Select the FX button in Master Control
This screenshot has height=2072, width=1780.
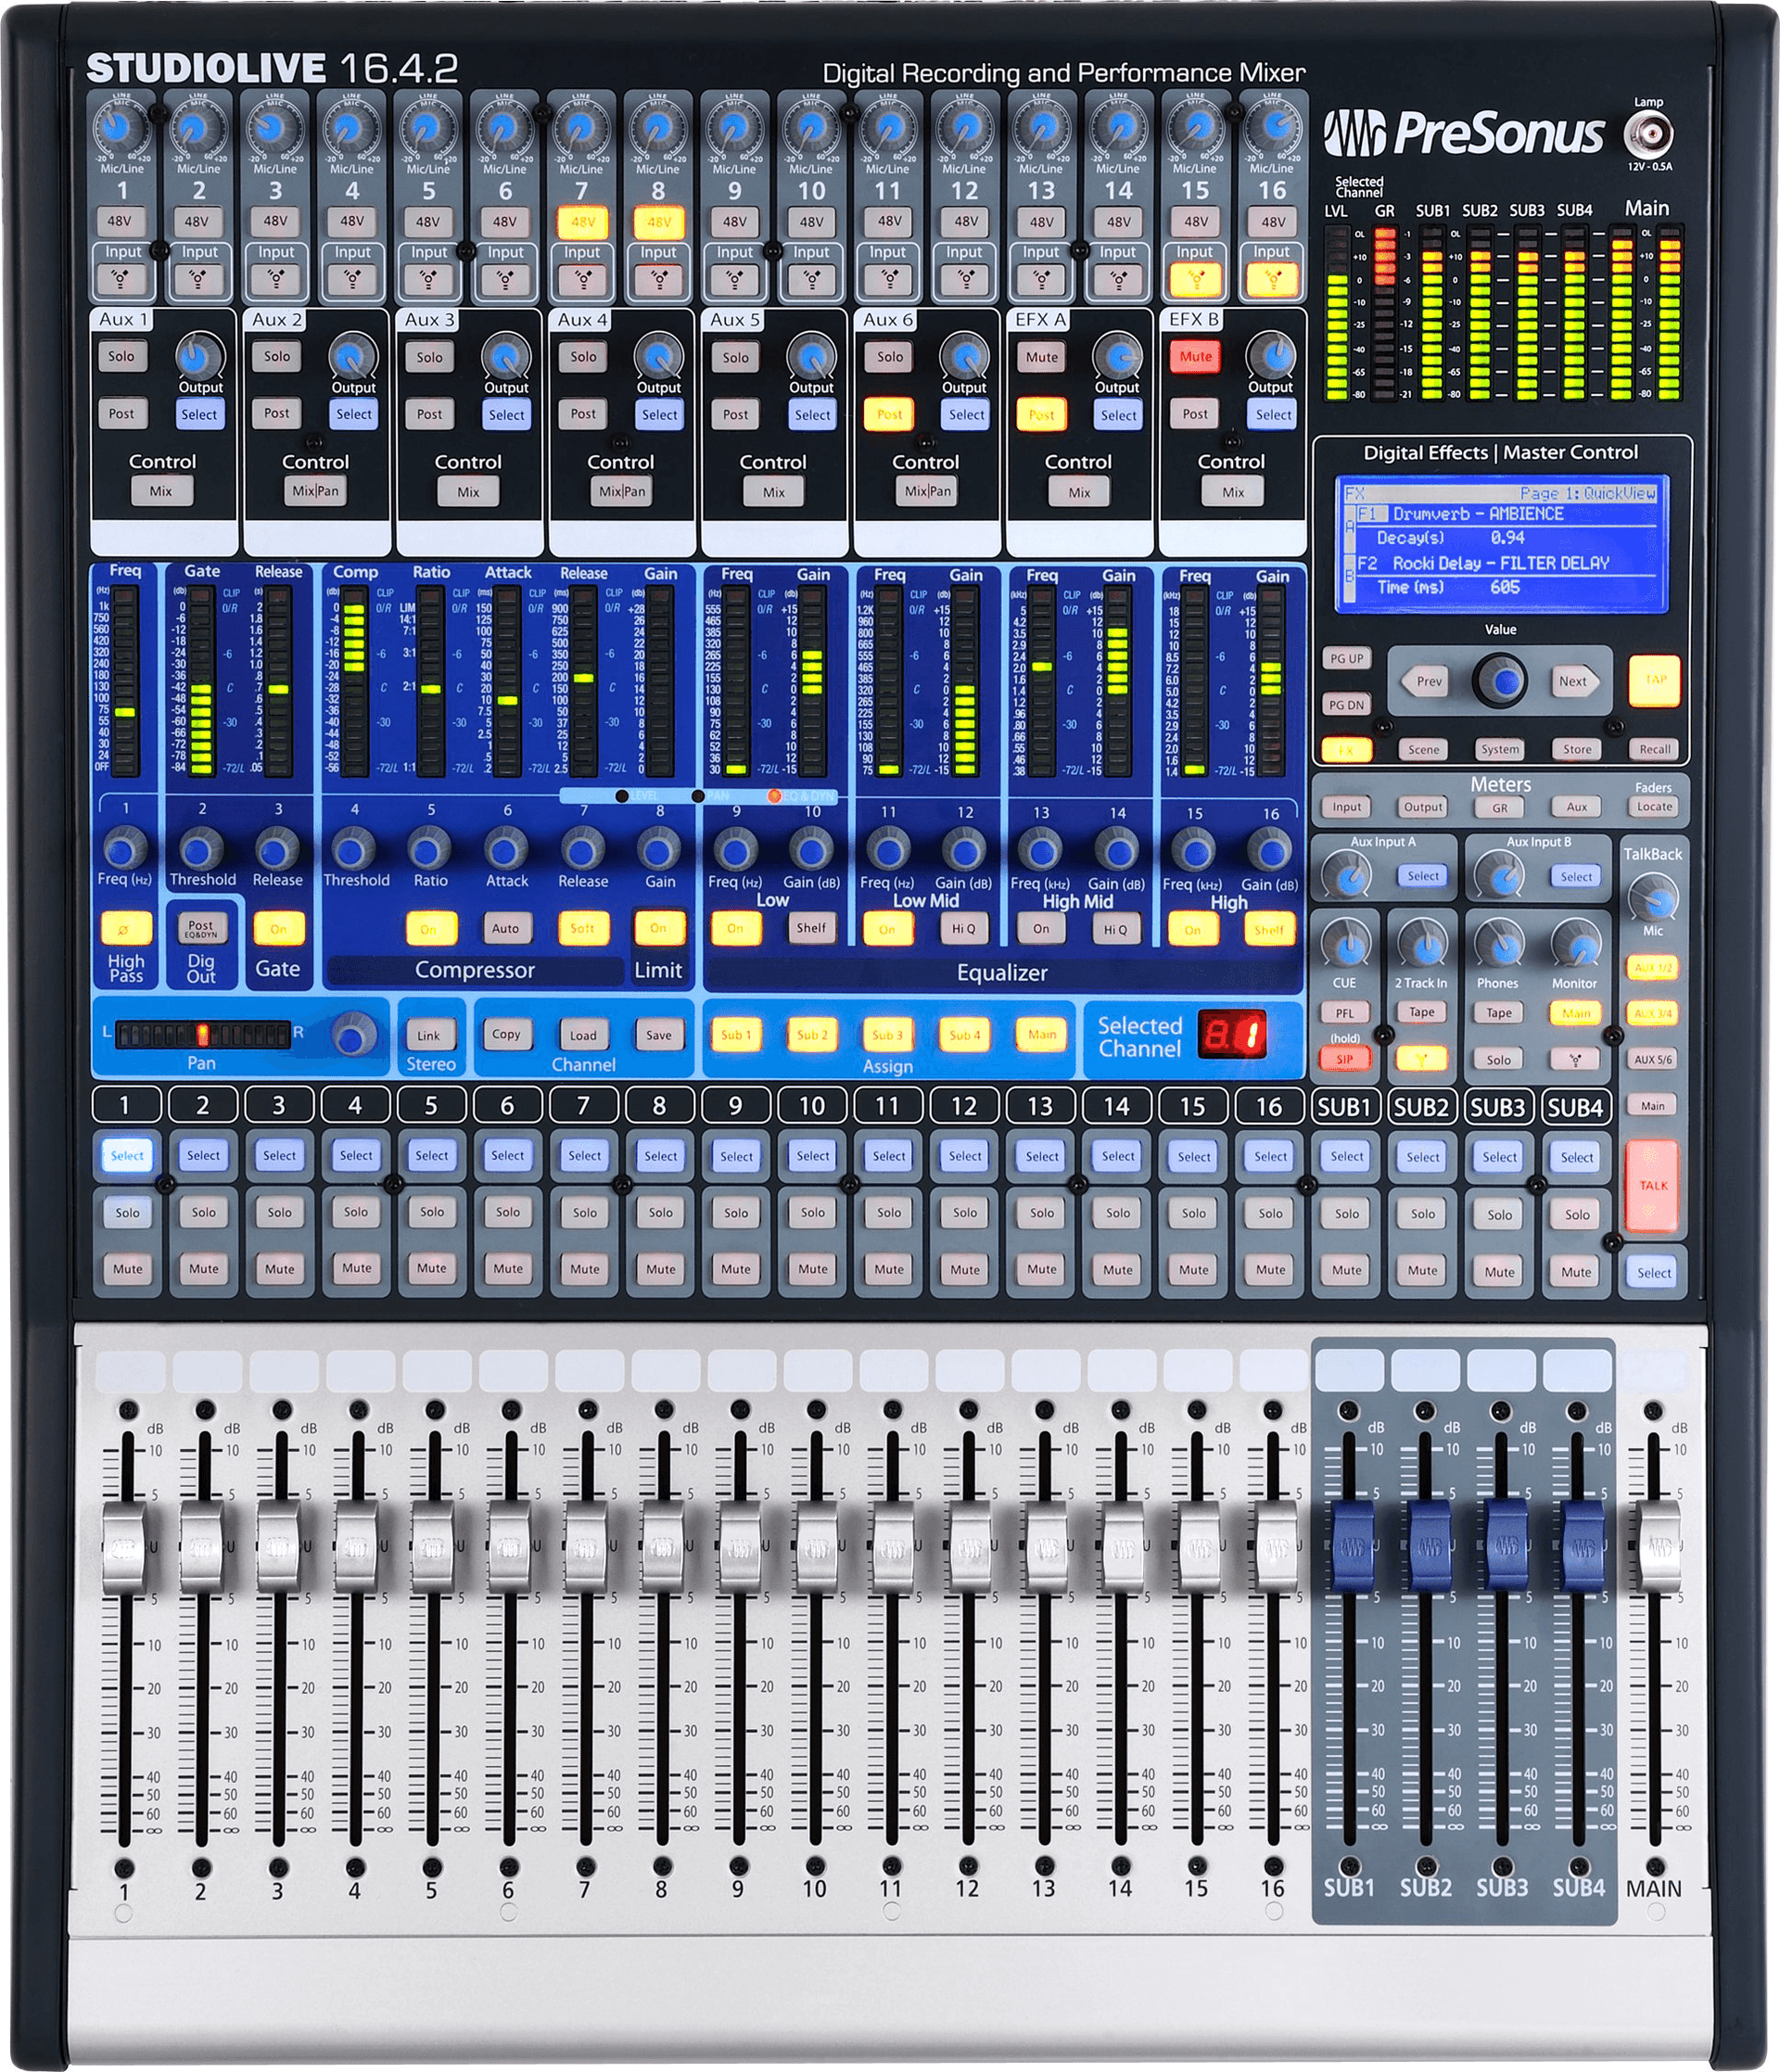tap(1347, 748)
